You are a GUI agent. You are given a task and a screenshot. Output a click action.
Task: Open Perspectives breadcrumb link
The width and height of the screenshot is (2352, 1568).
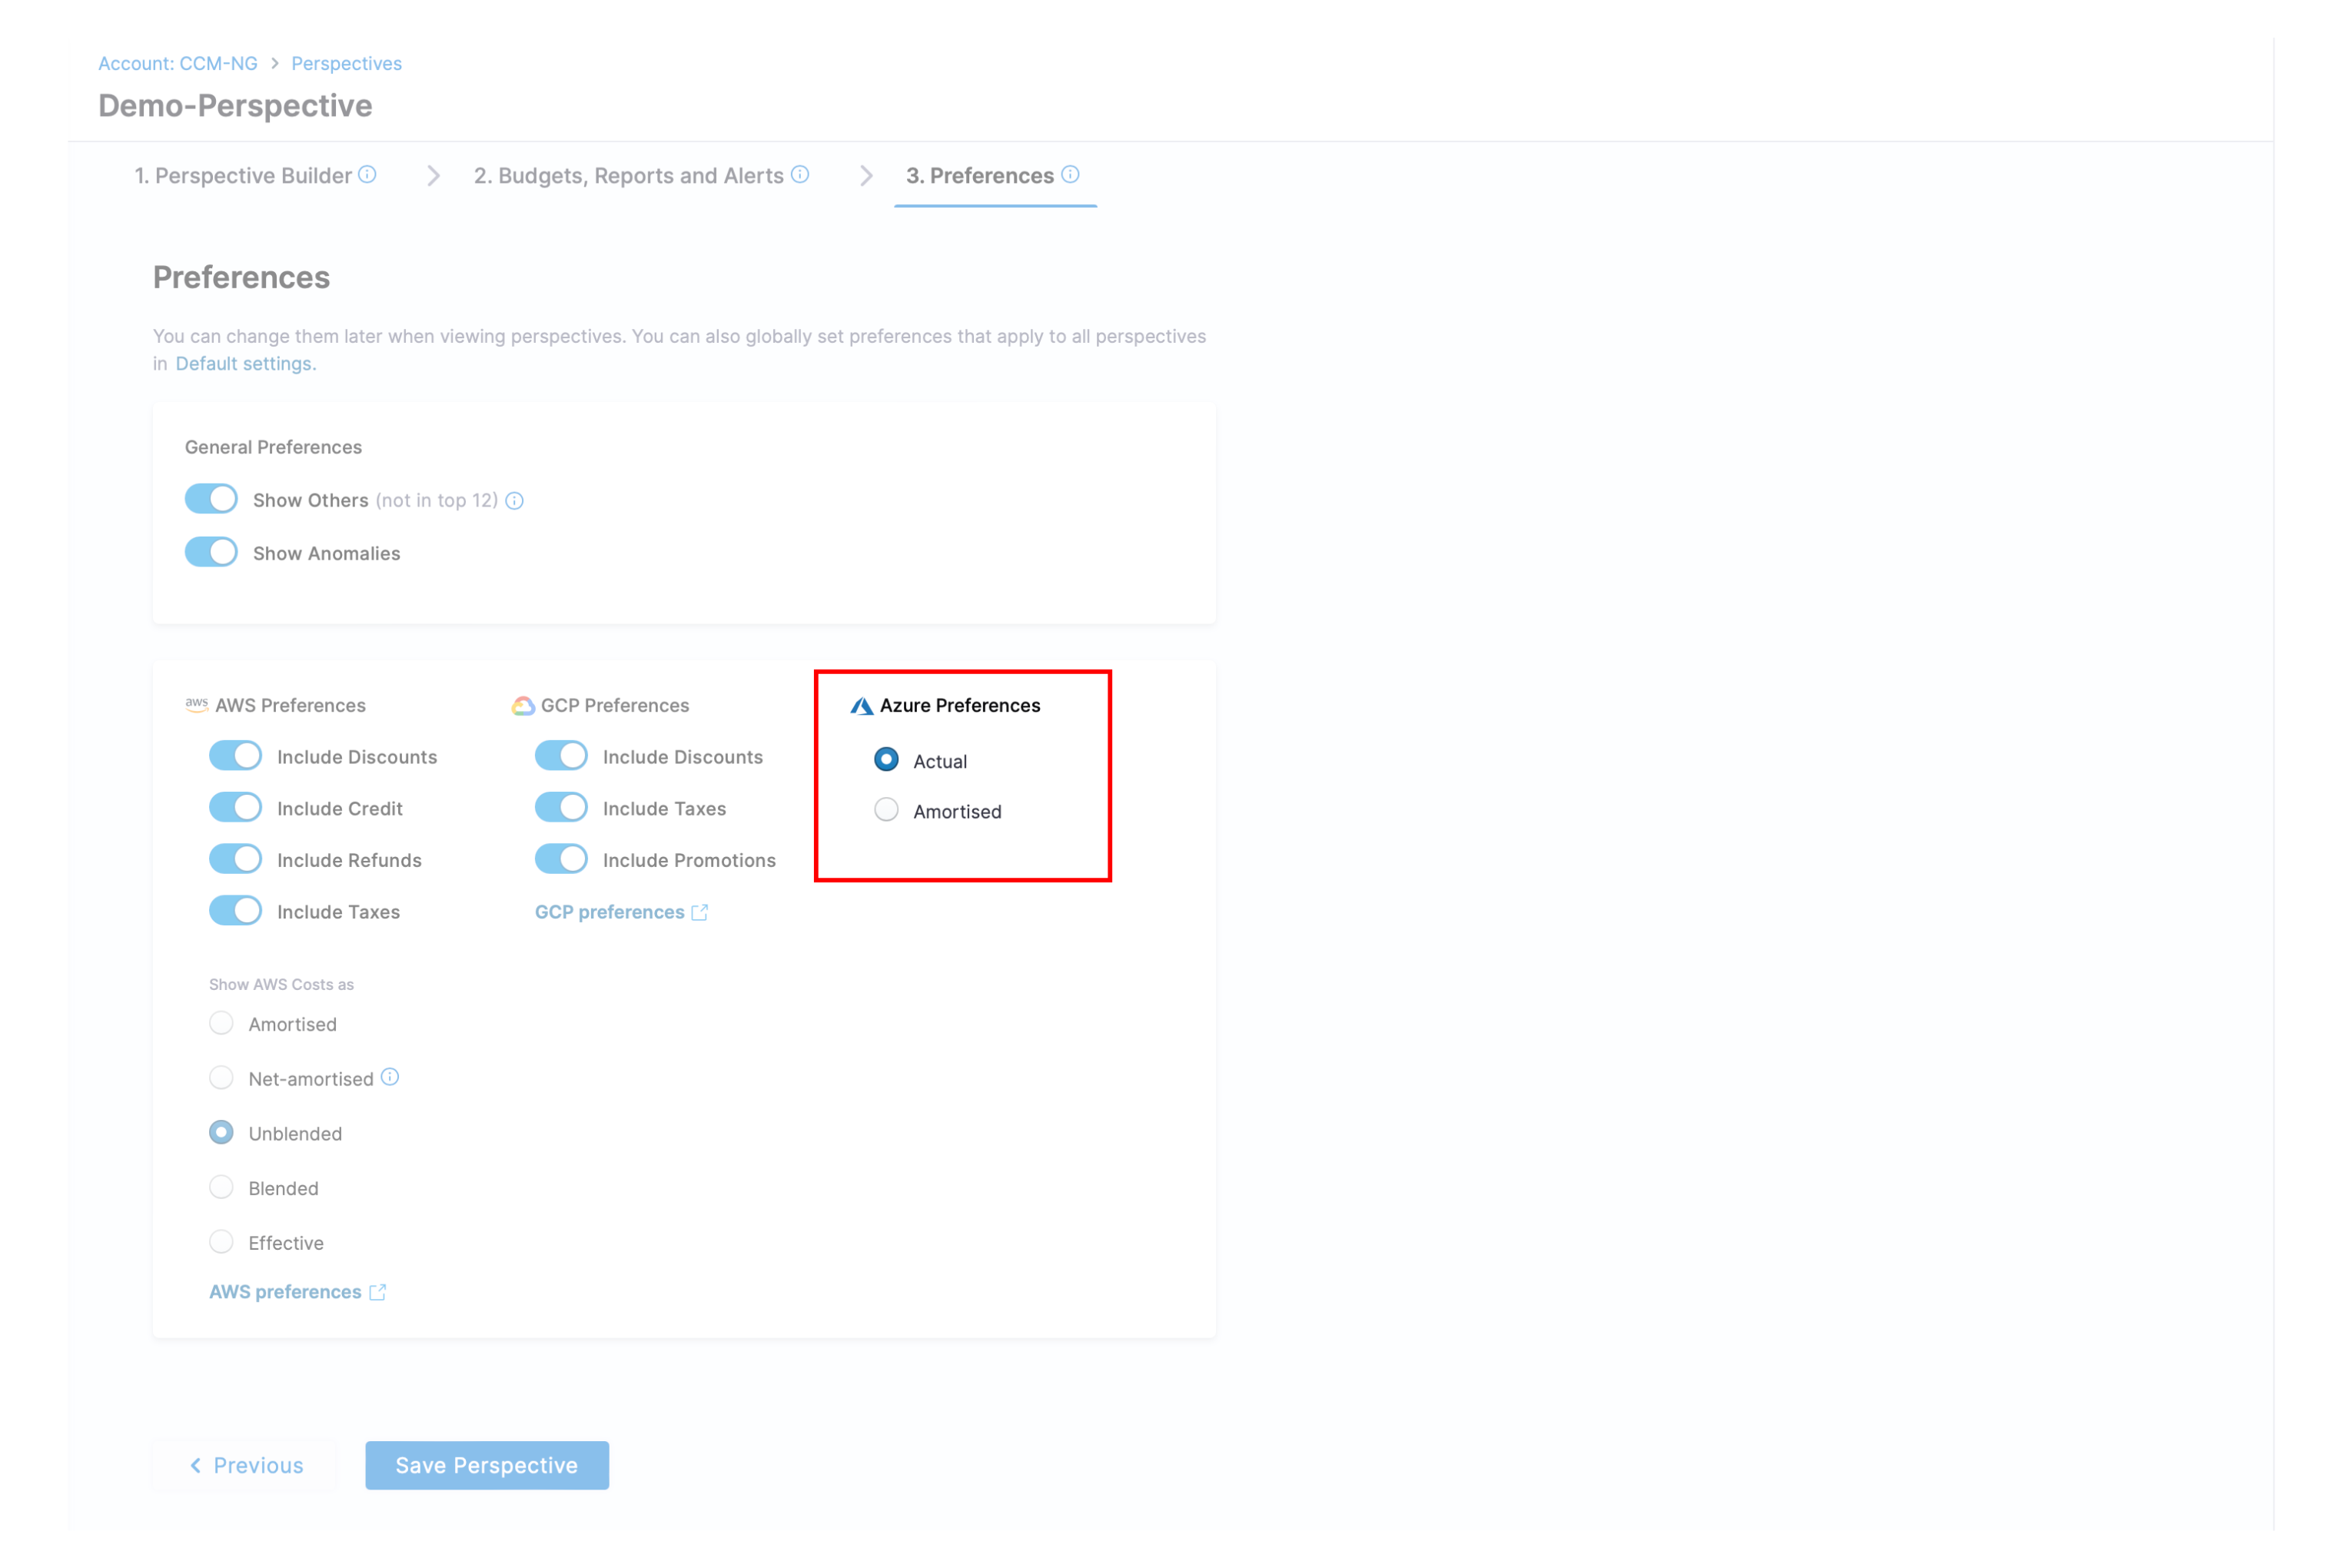pos(346,64)
